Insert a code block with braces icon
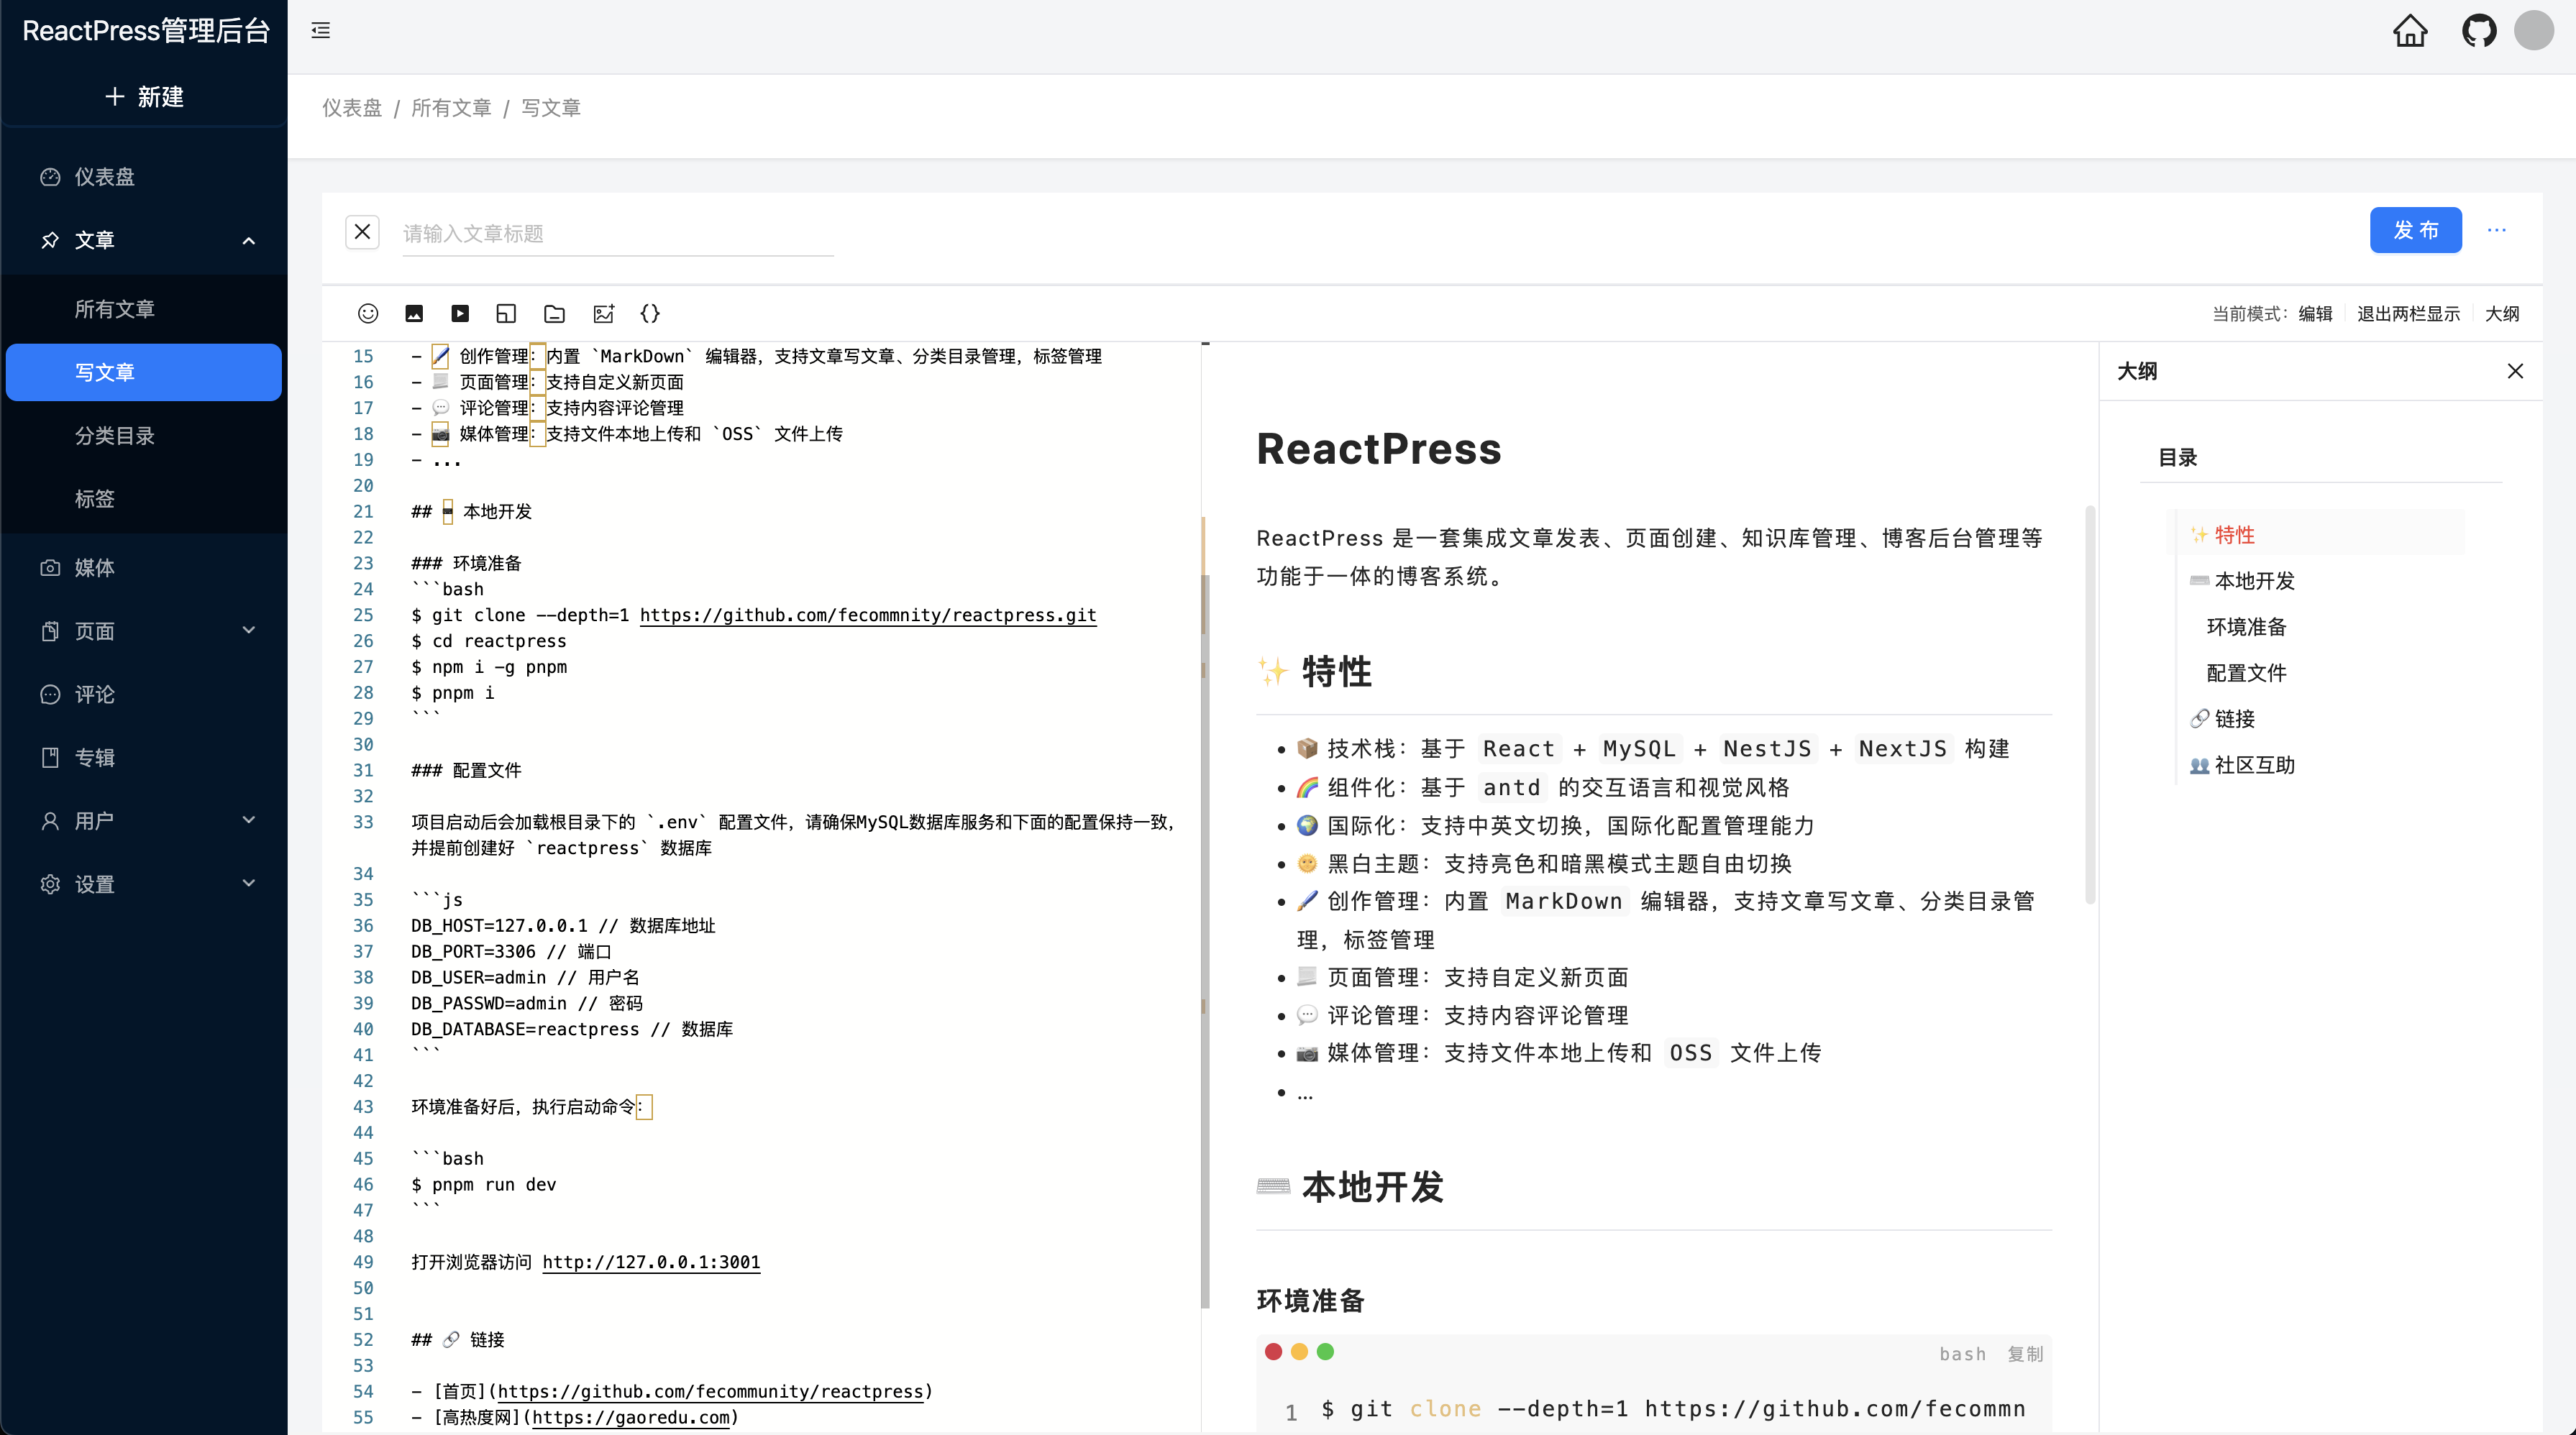2576x1435 pixels. pyautogui.click(x=650, y=313)
